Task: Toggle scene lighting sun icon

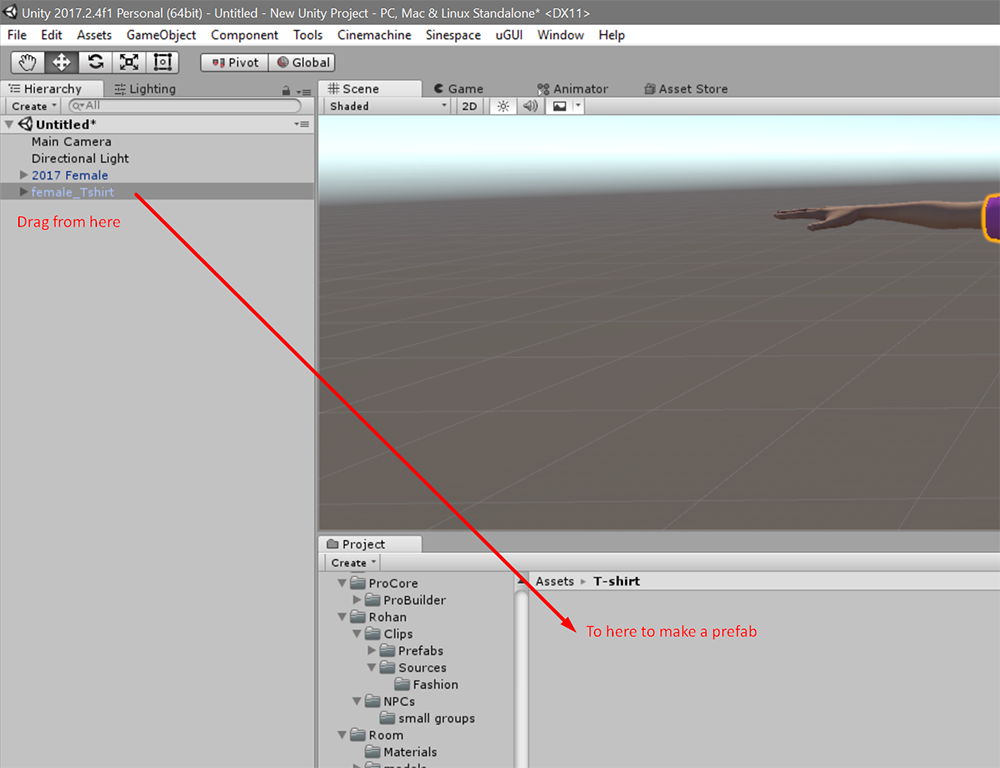Action: (503, 106)
